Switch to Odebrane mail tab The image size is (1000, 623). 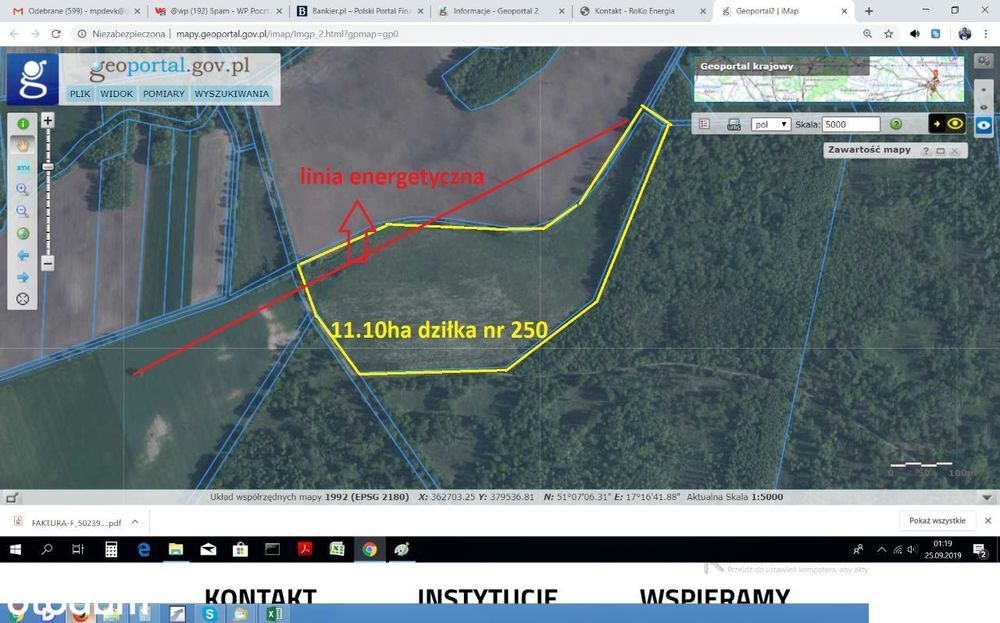tap(77, 11)
